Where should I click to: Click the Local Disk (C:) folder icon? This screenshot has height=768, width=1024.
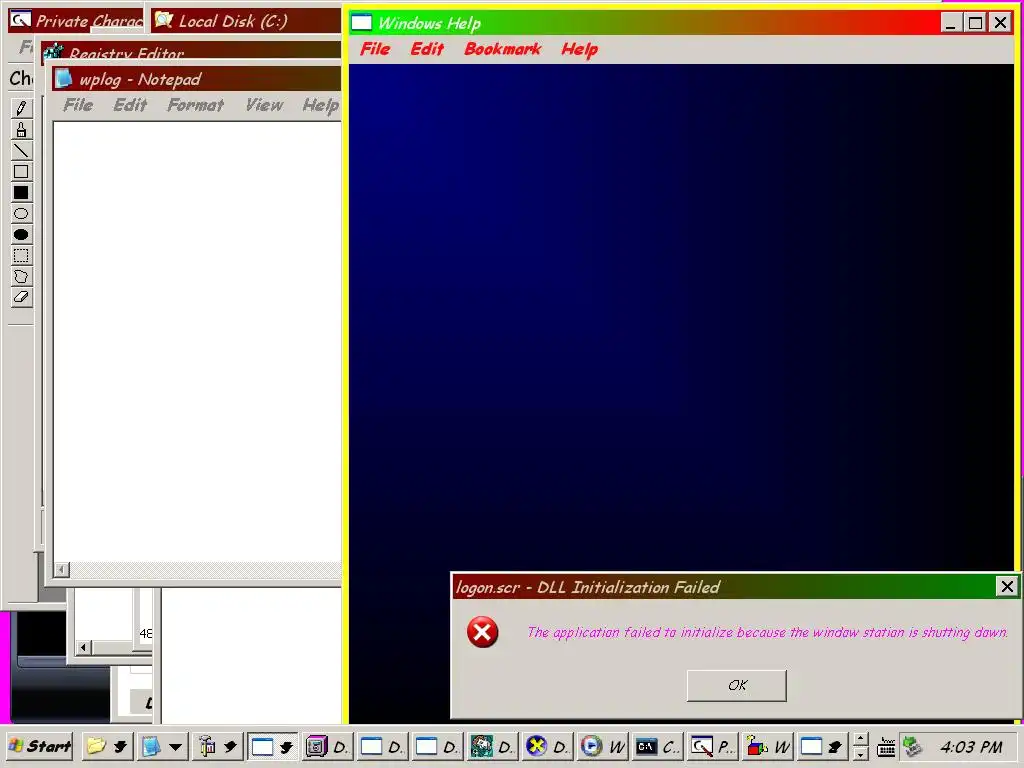[x=163, y=20]
